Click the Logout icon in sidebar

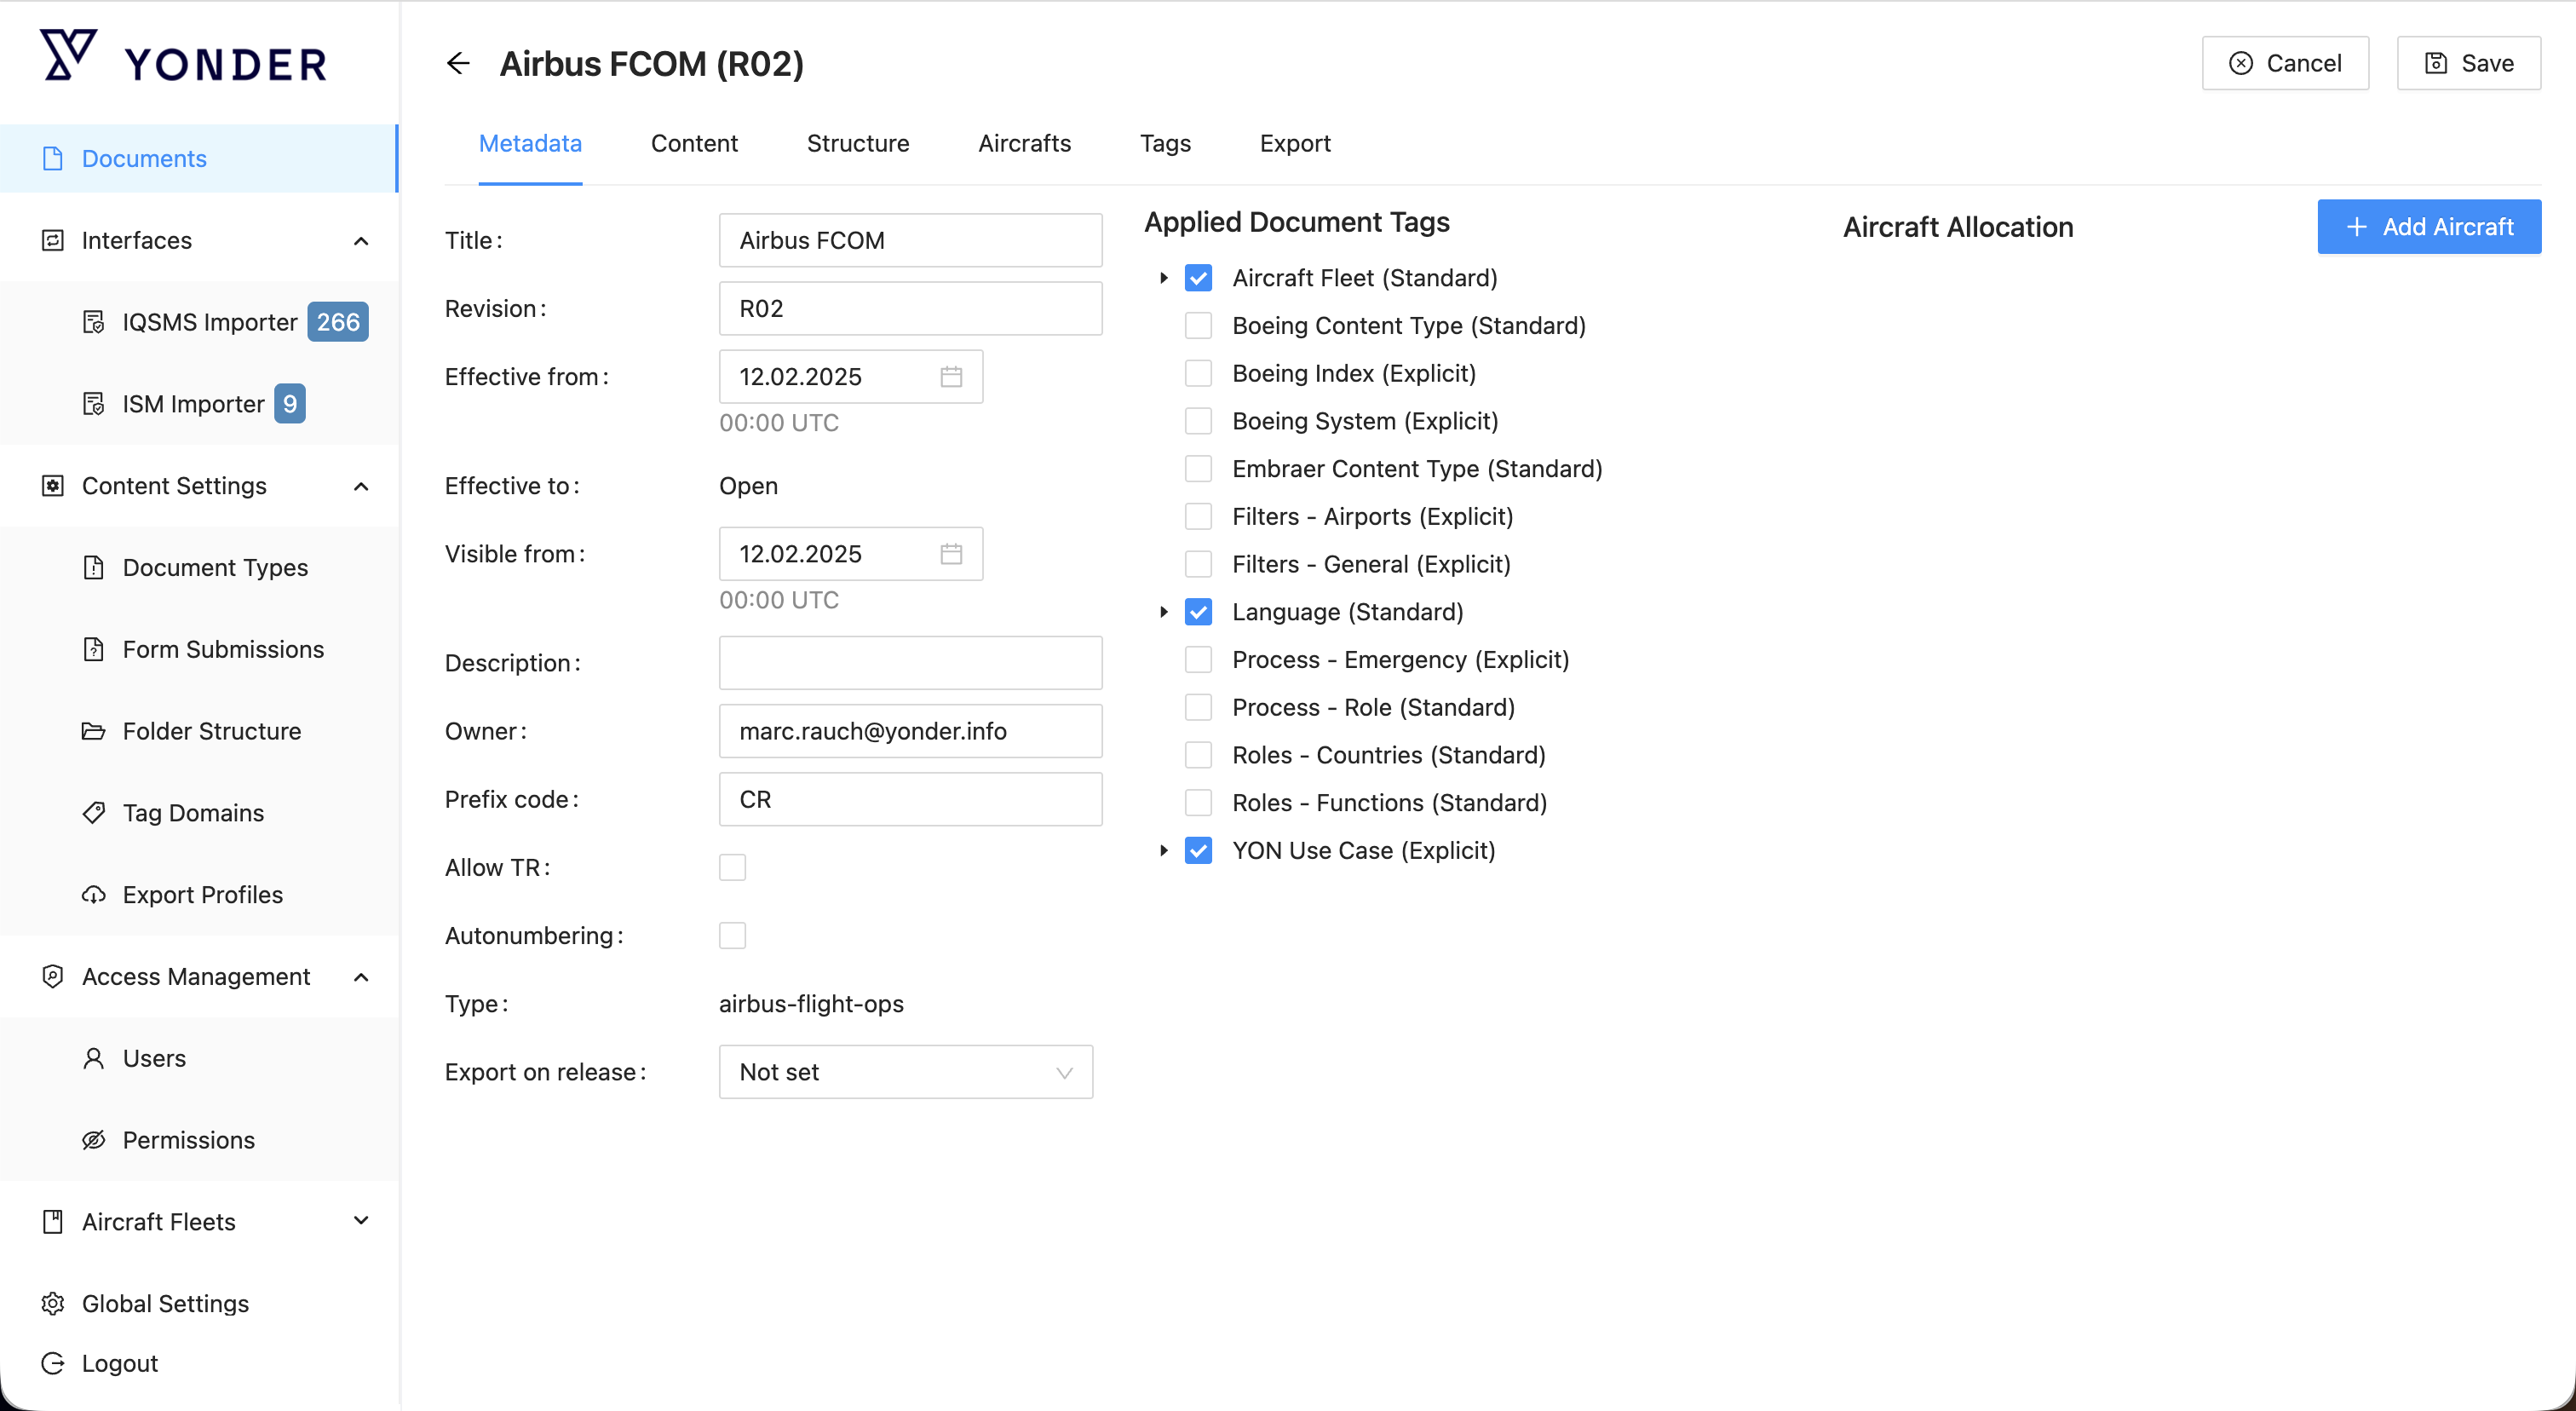coord(53,1364)
